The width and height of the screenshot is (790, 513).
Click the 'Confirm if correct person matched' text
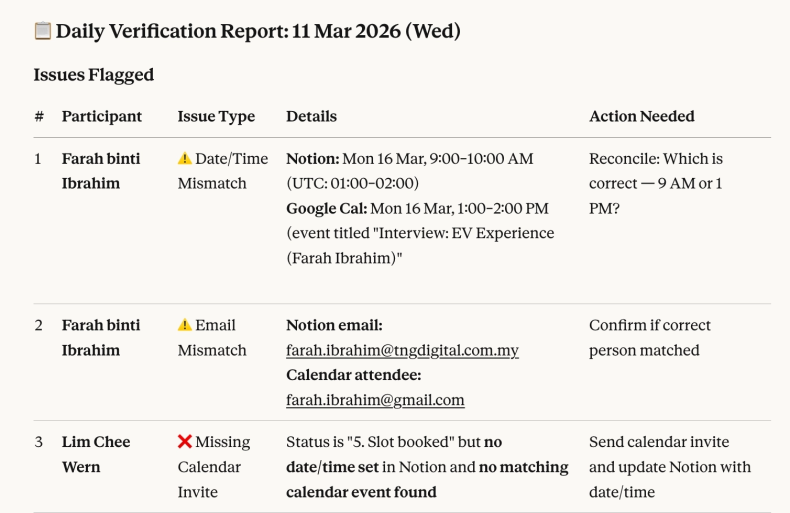pyautogui.click(x=650, y=338)
